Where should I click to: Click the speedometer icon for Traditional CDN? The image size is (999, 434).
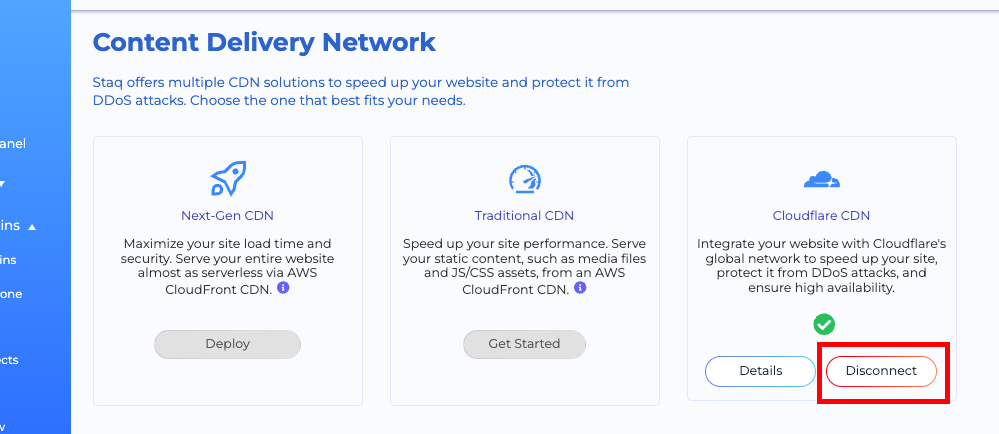pos(524,180)
